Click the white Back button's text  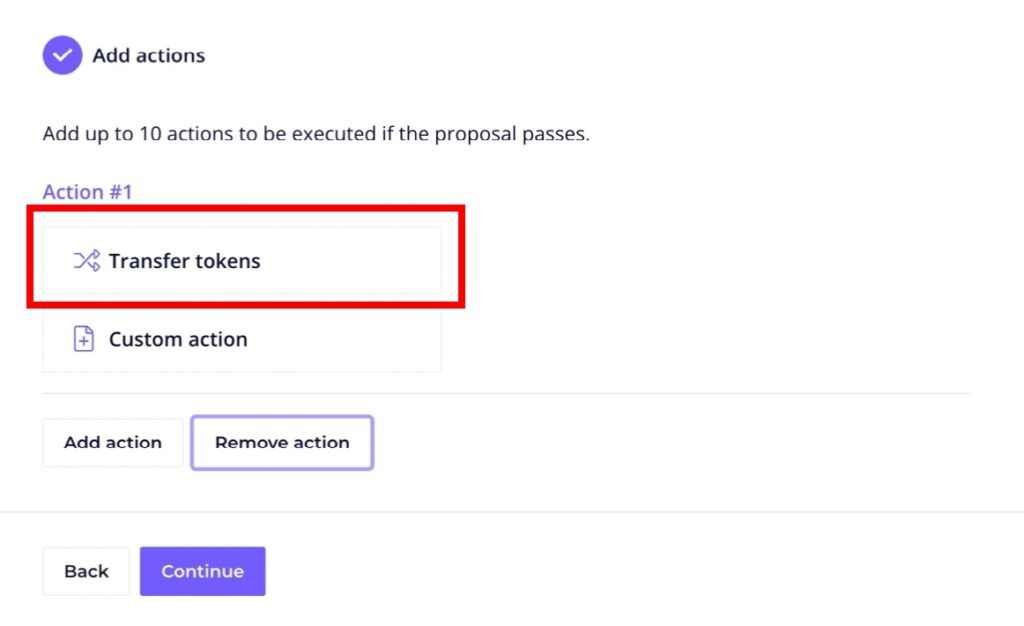point(86,571)
